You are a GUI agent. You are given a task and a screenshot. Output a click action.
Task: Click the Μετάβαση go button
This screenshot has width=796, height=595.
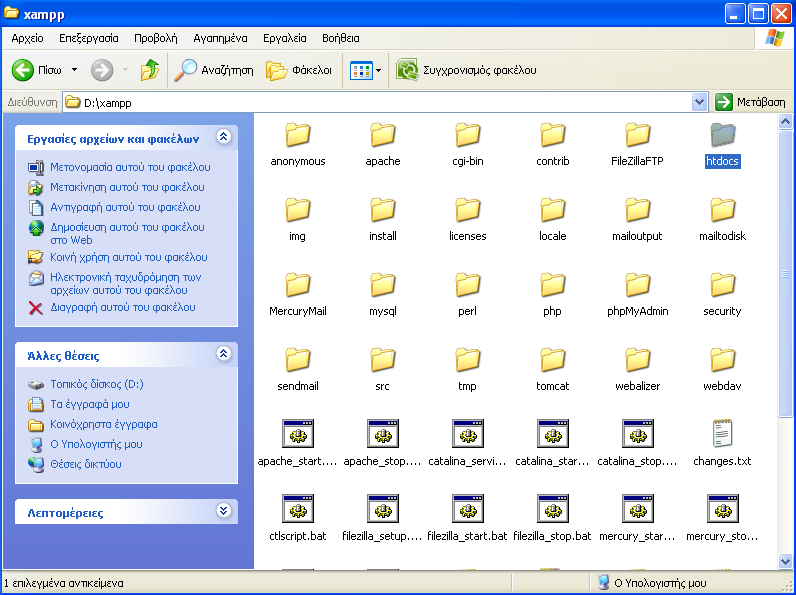click(x=750, y=103)
